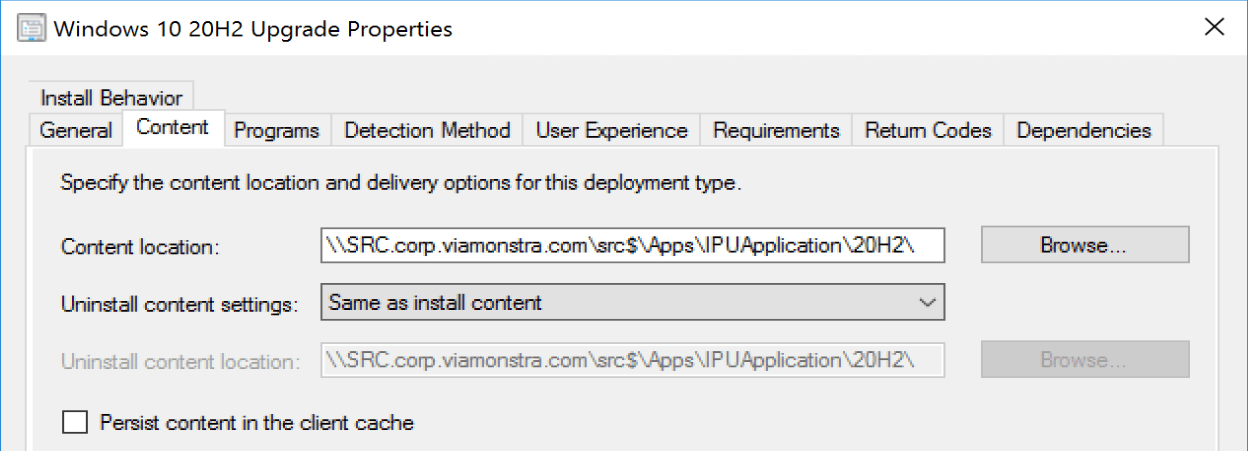Open the General tab
The width and height of the screenshot is (1248, 451).
point(76,130)
